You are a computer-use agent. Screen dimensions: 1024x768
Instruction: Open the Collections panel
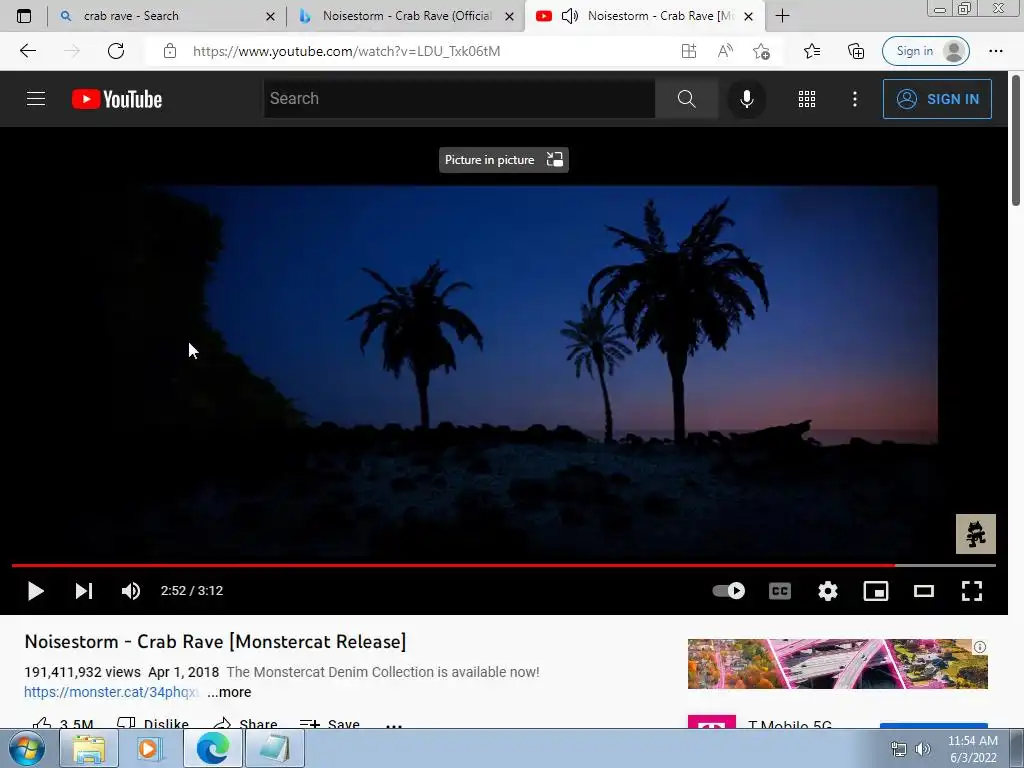click(856, 51)
